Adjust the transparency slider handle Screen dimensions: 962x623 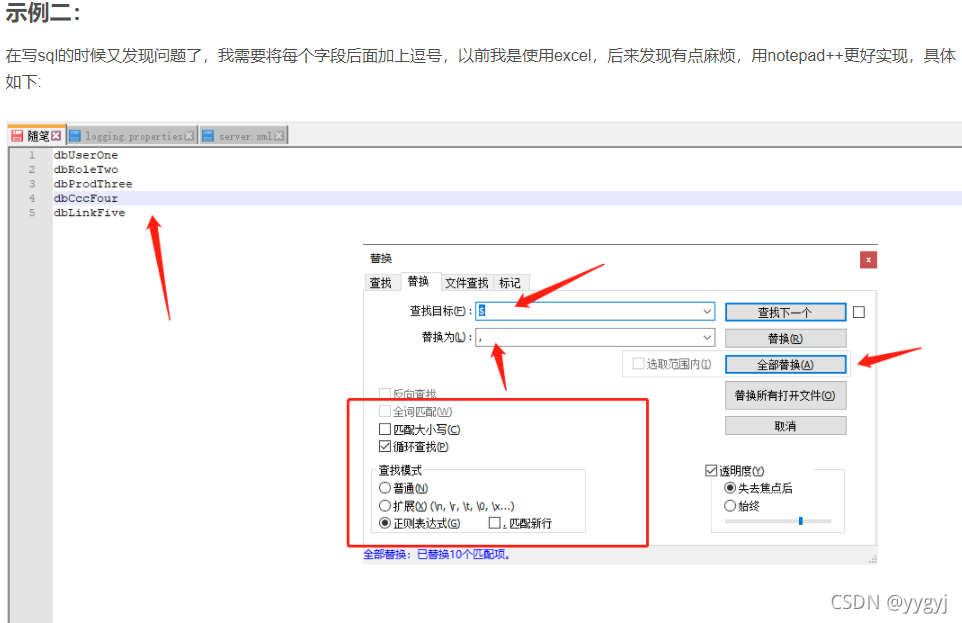click(x=800, y=521)
